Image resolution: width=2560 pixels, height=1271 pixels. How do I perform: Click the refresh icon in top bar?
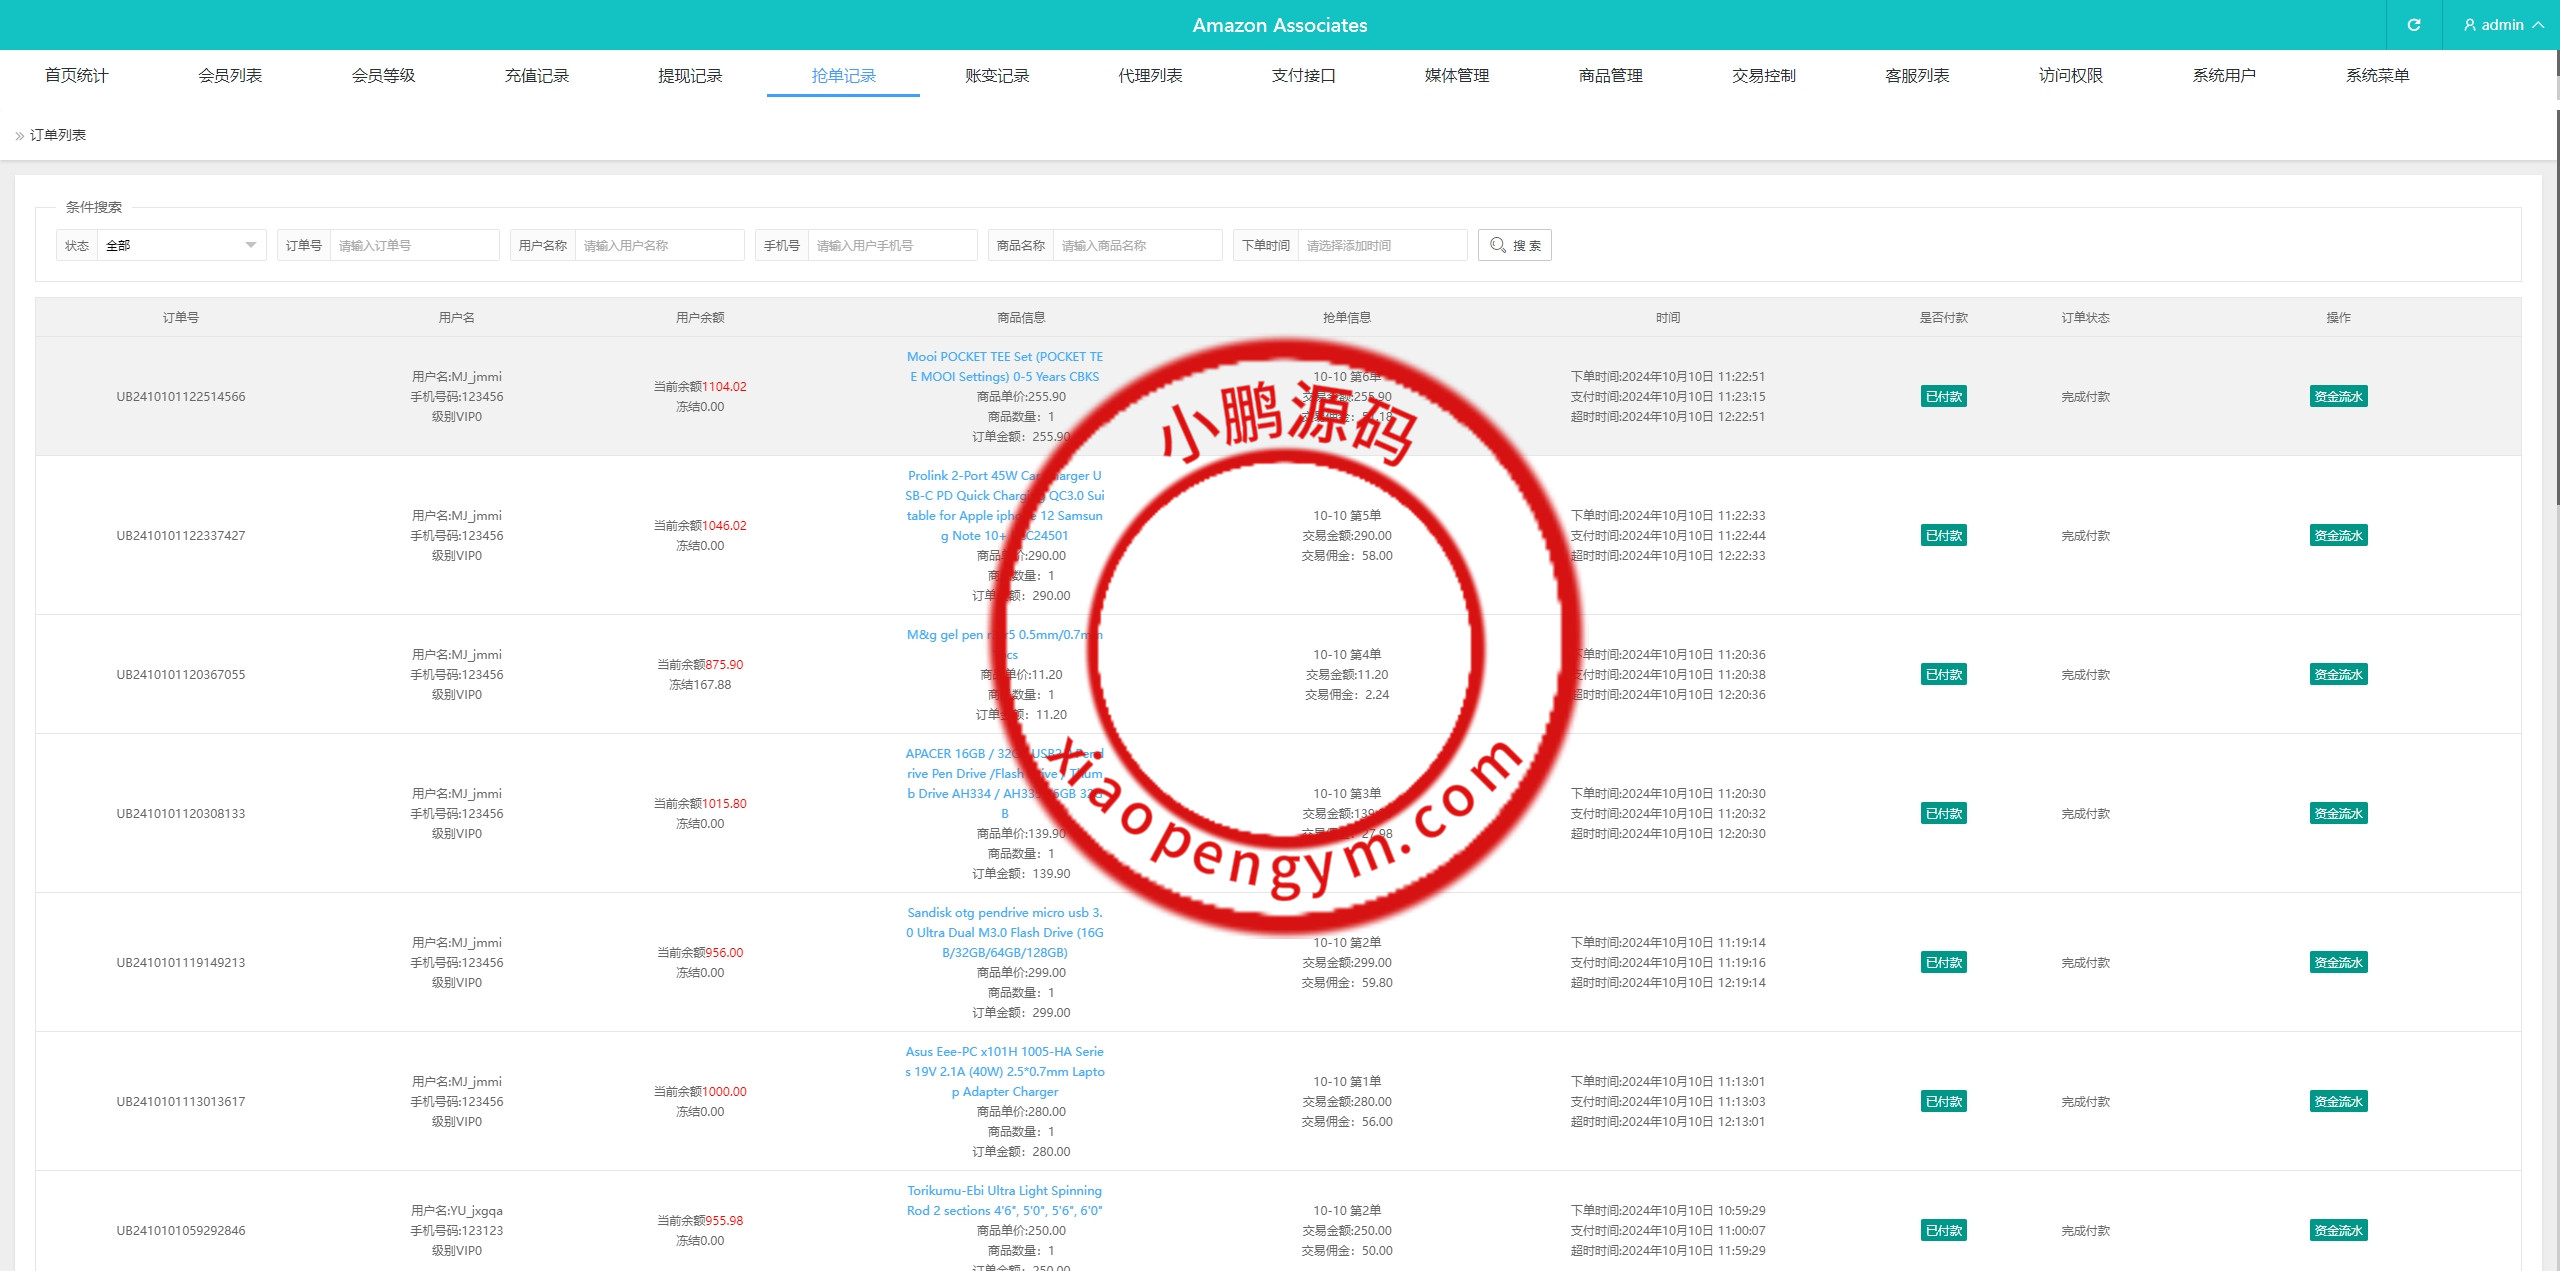2413,25
